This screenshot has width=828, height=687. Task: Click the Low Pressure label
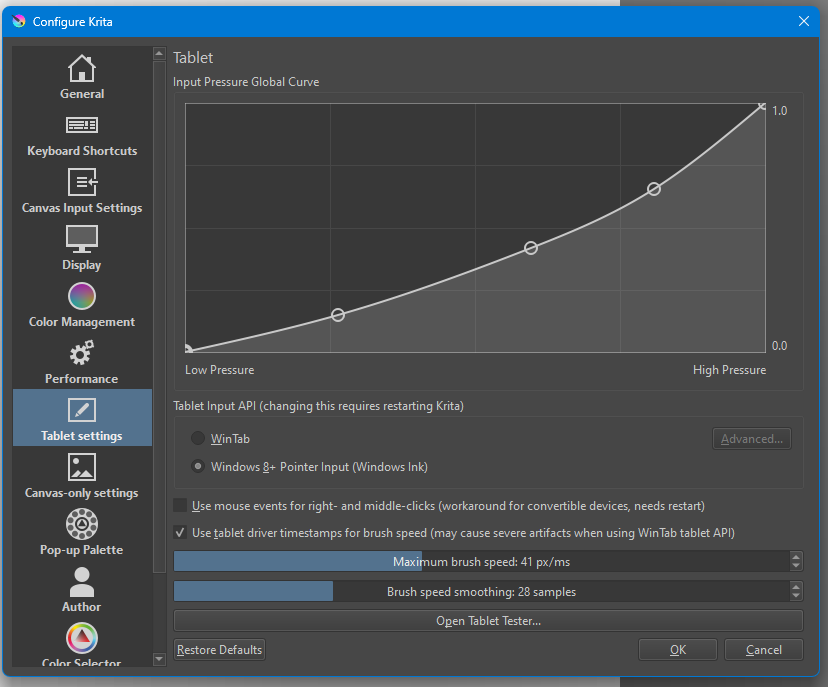[x=220, y=370]
